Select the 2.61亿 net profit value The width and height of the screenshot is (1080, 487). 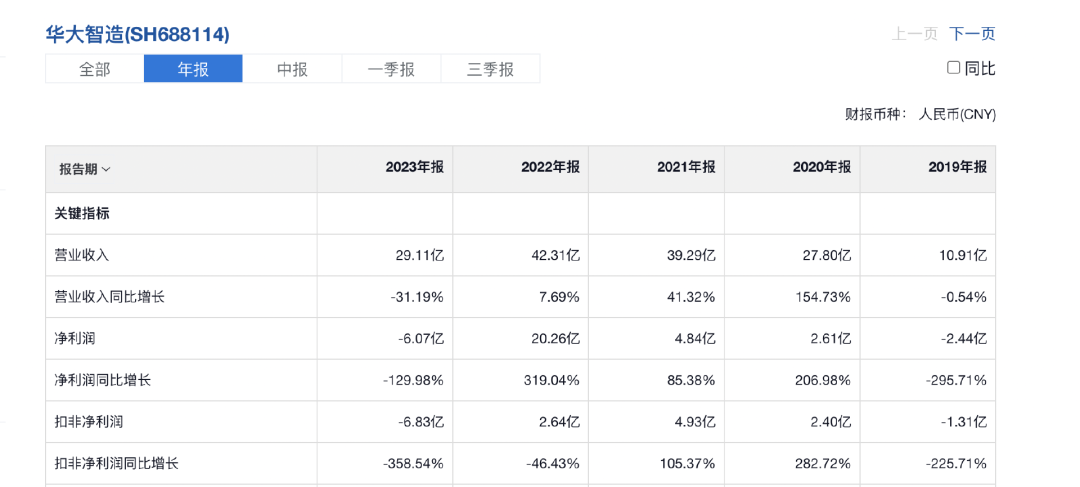[x=832, y=338]
